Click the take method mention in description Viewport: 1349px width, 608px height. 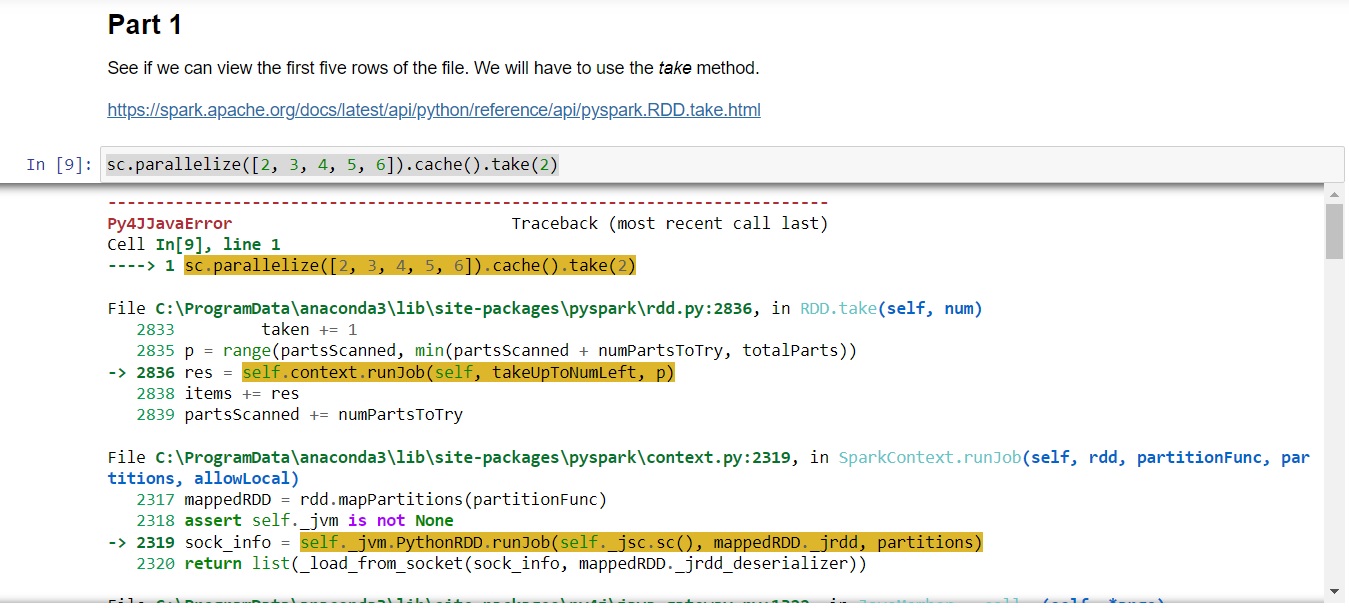(x=675, y=67)
